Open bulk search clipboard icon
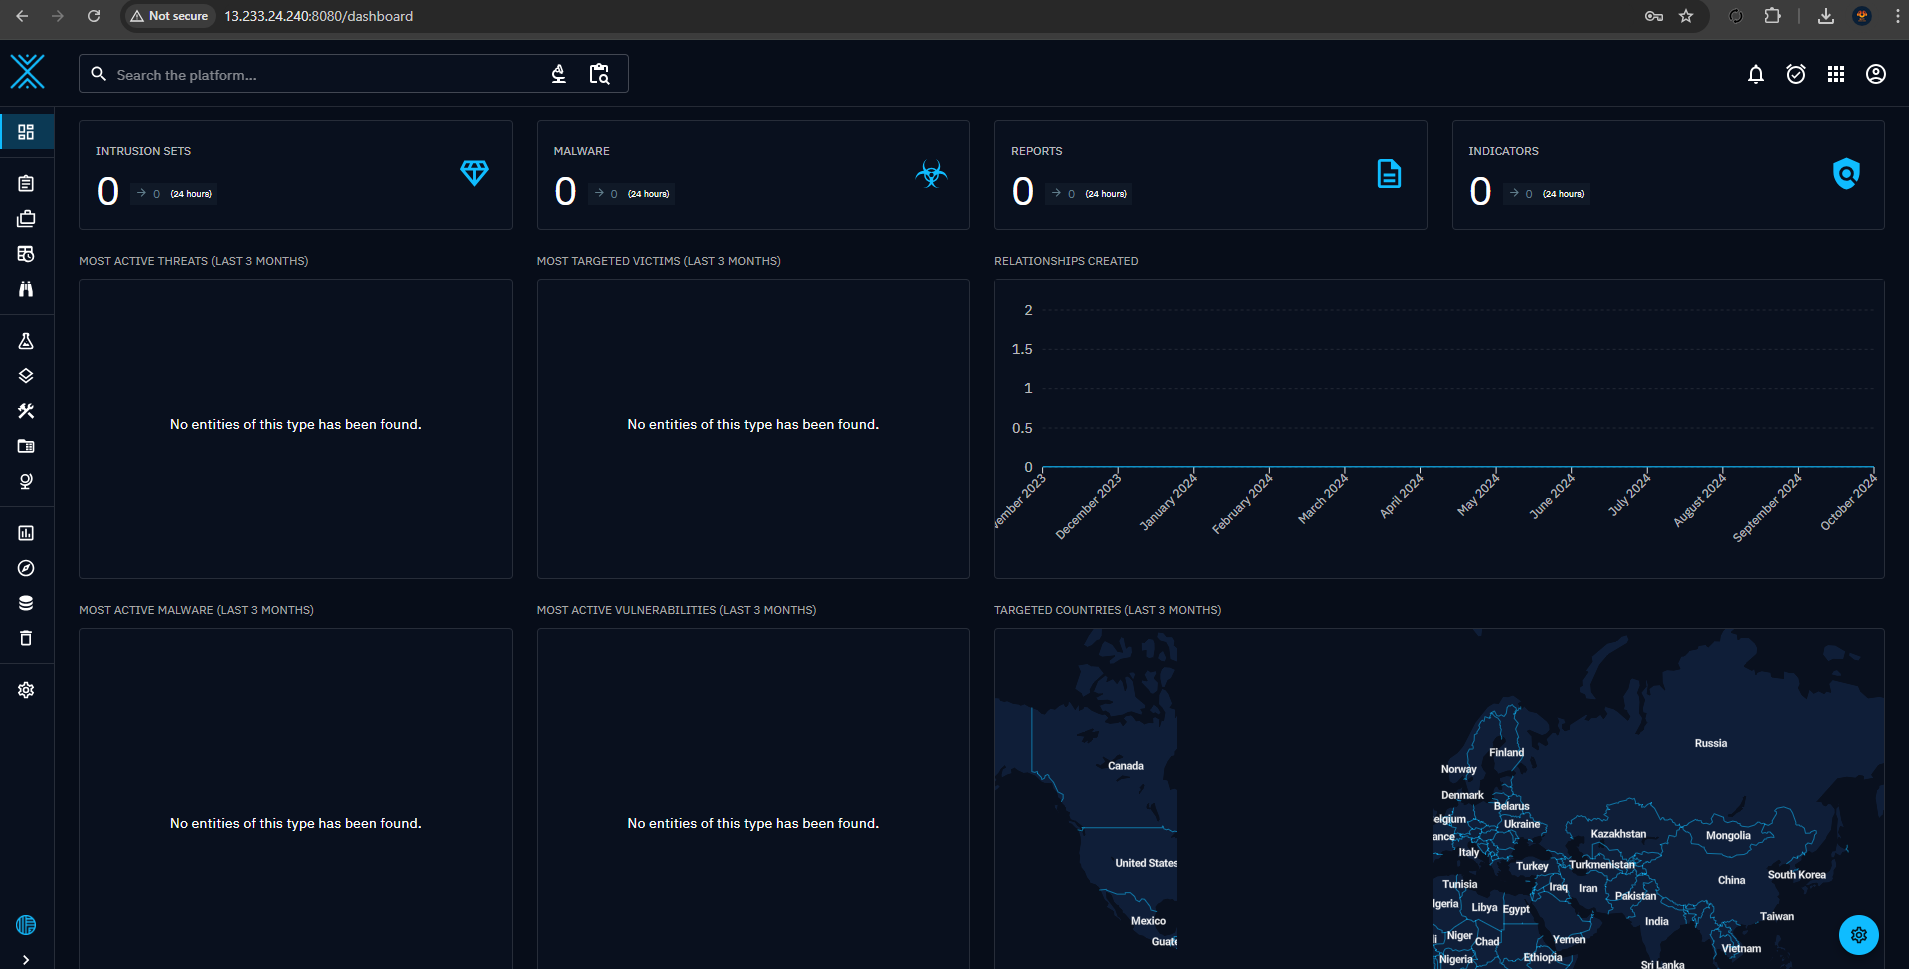Screen dimensions: 1909x969 [599, 74]
